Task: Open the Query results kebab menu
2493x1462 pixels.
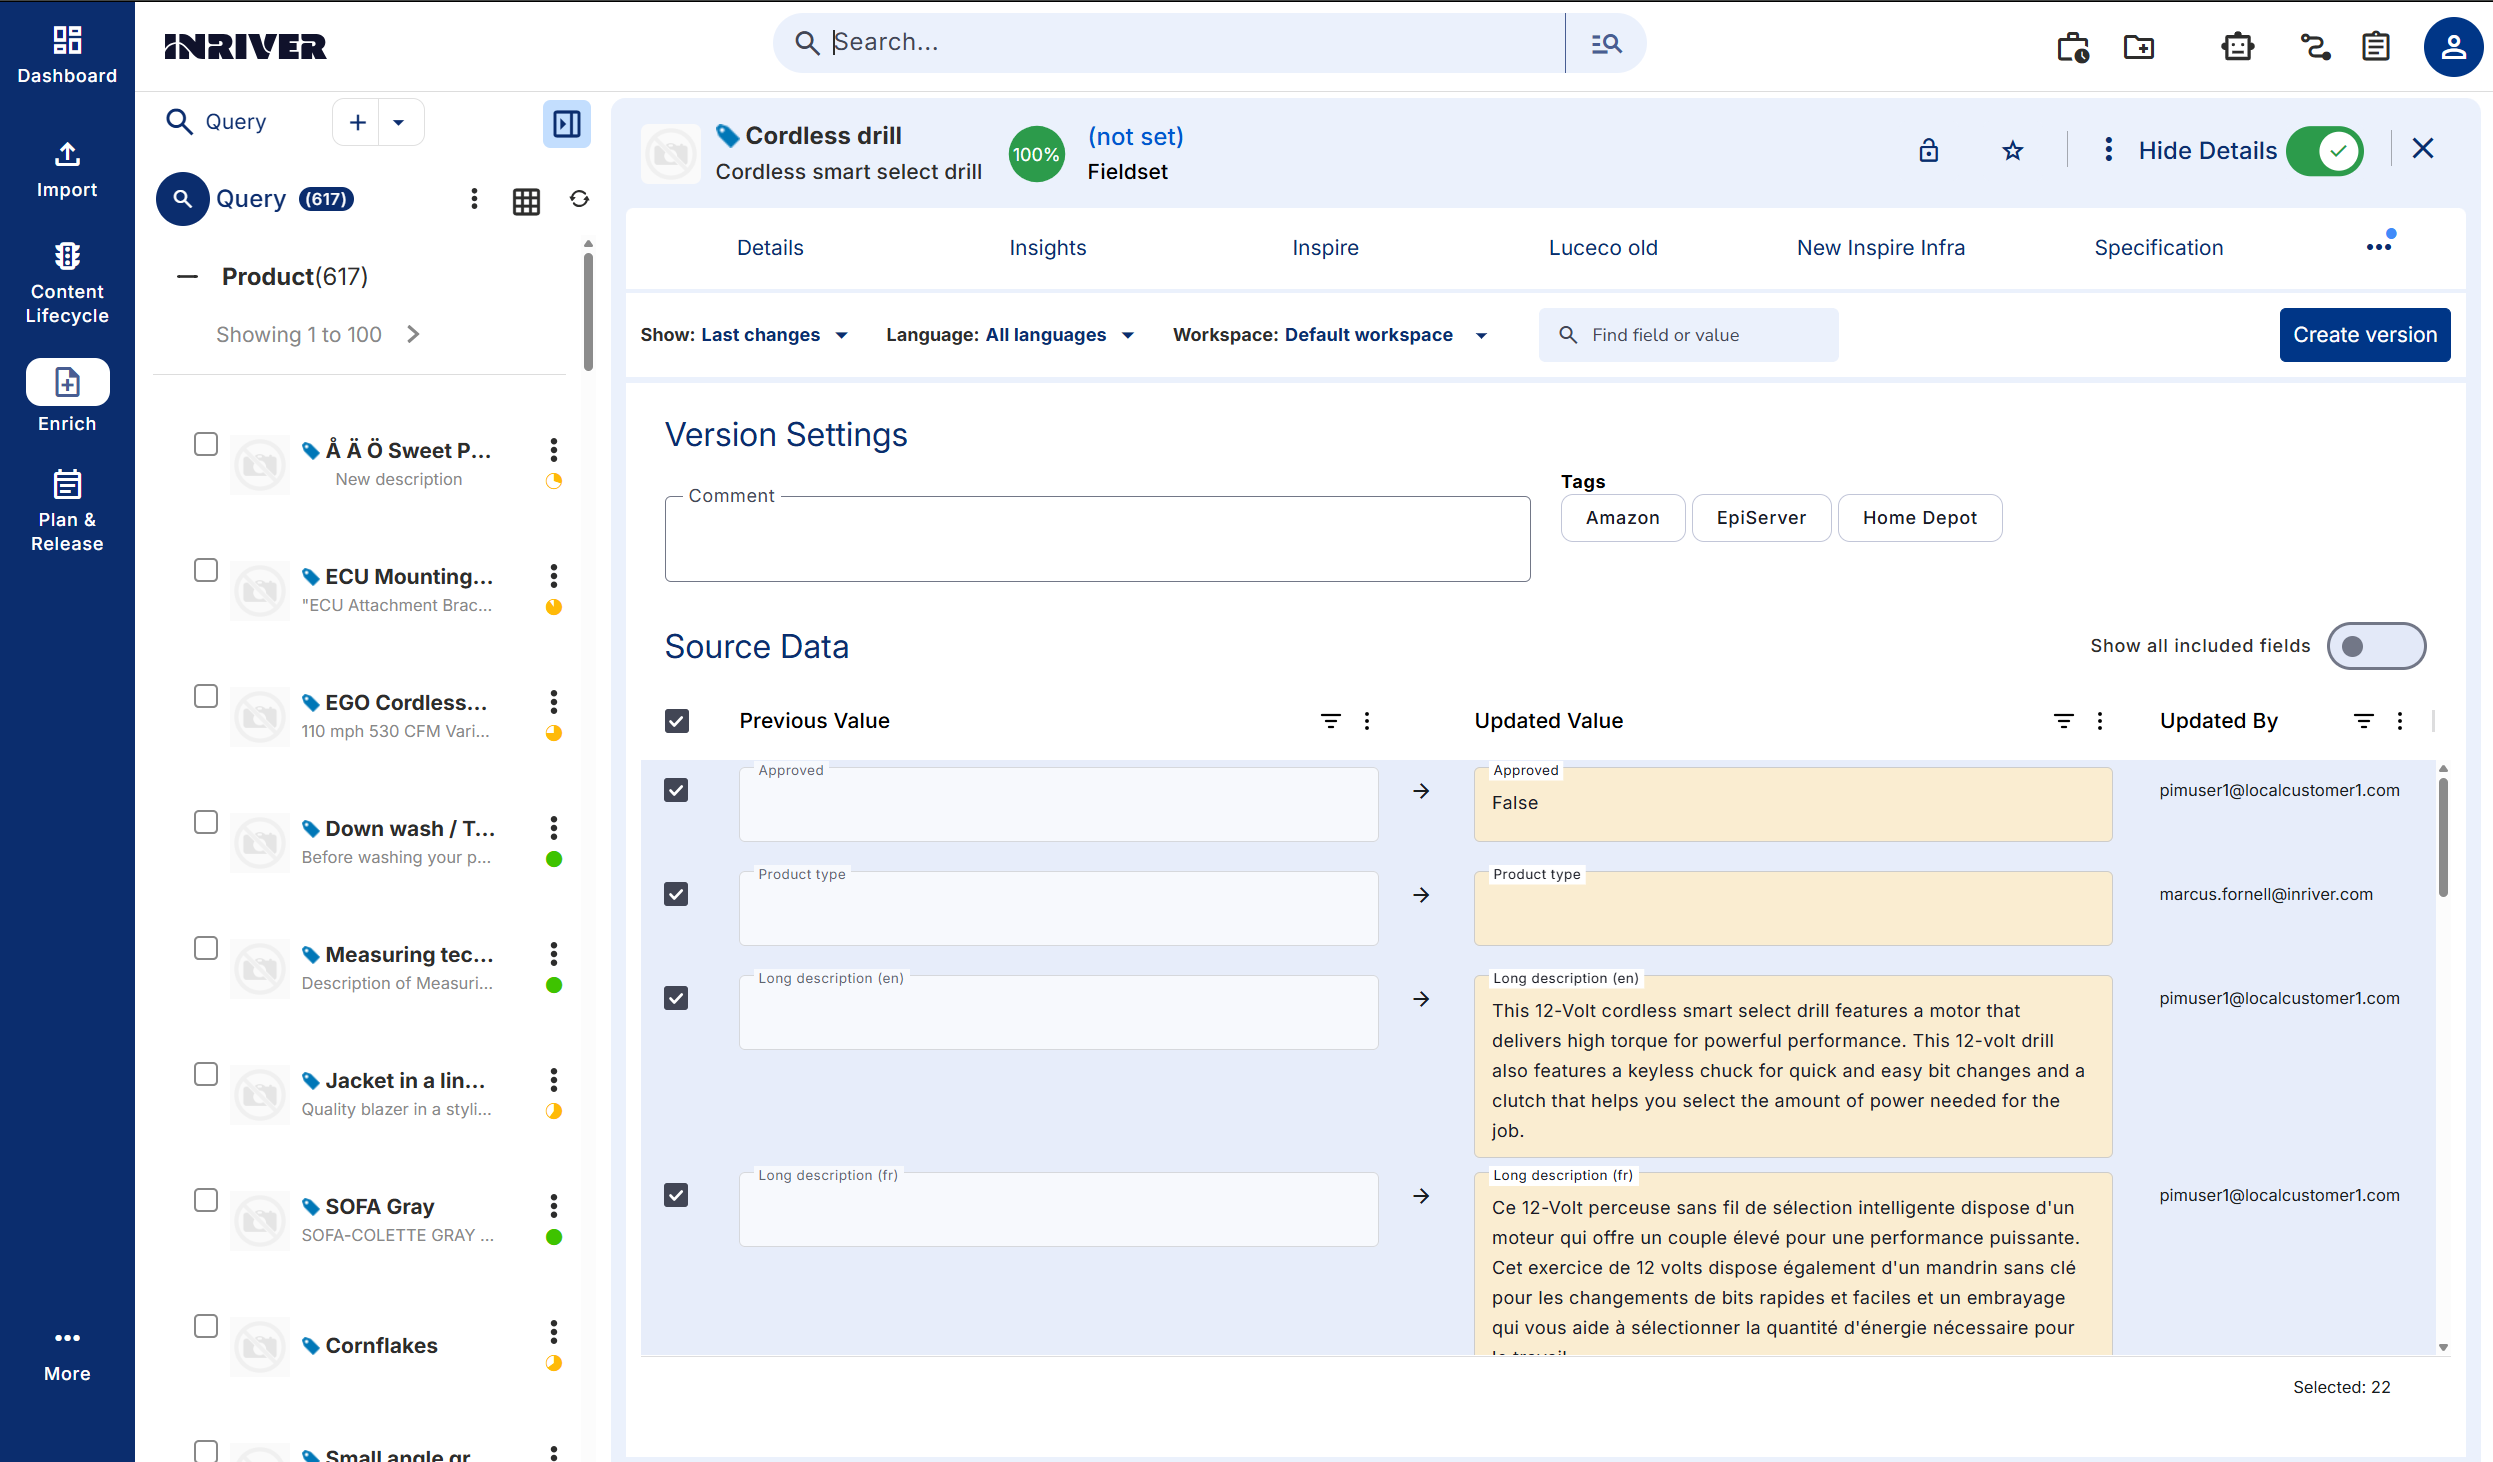Action: (x=474, y=199)
